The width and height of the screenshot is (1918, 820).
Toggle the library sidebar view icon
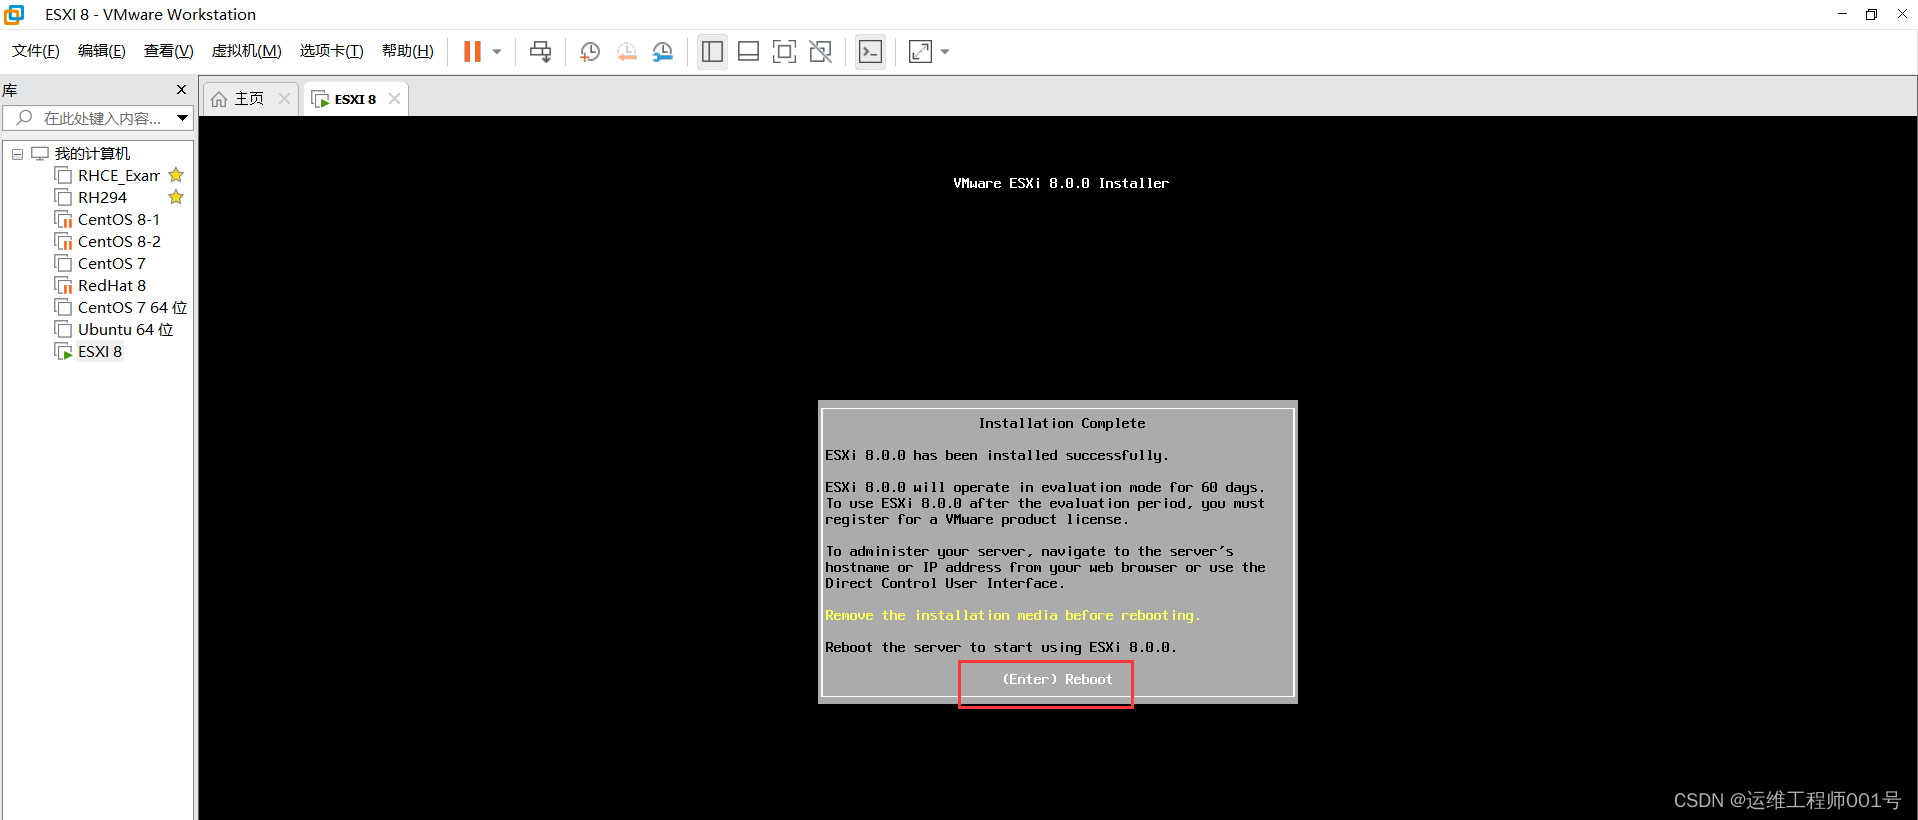pyautogui.click(x=712, y=52)
